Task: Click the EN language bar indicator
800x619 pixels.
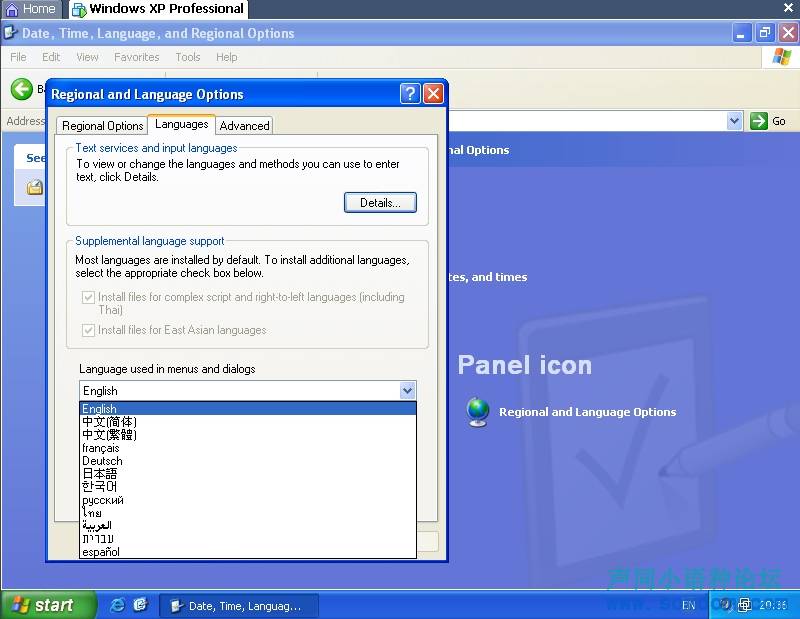Action: [x=688, y=605]
